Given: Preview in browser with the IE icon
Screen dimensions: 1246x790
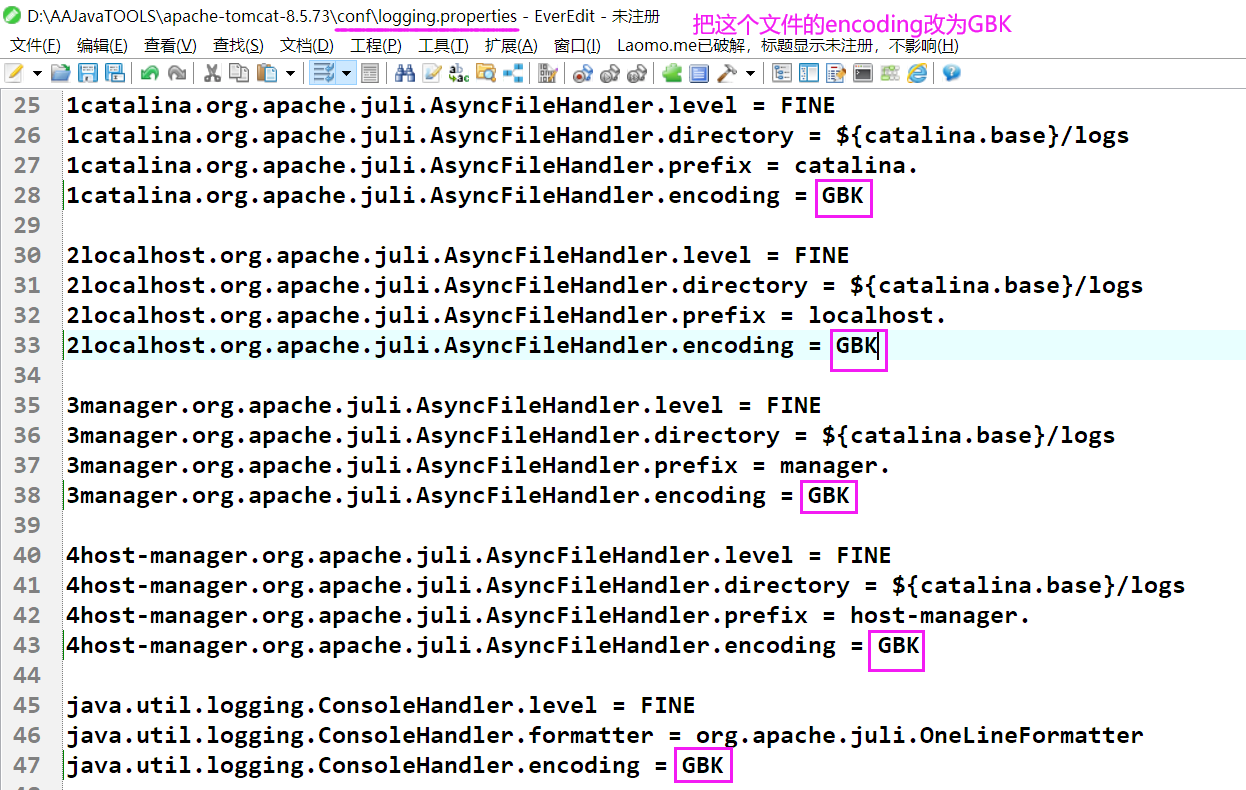Looking at the screenshot, I should point(917,73).
